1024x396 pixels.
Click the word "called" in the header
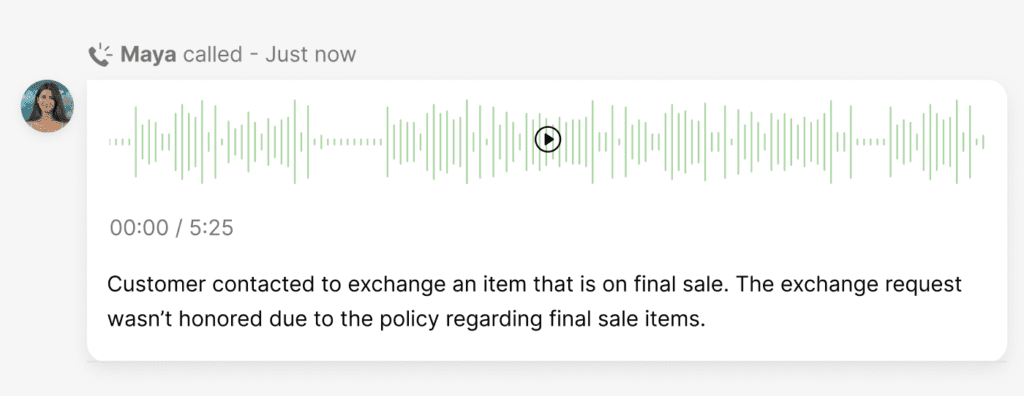[212, 54]
